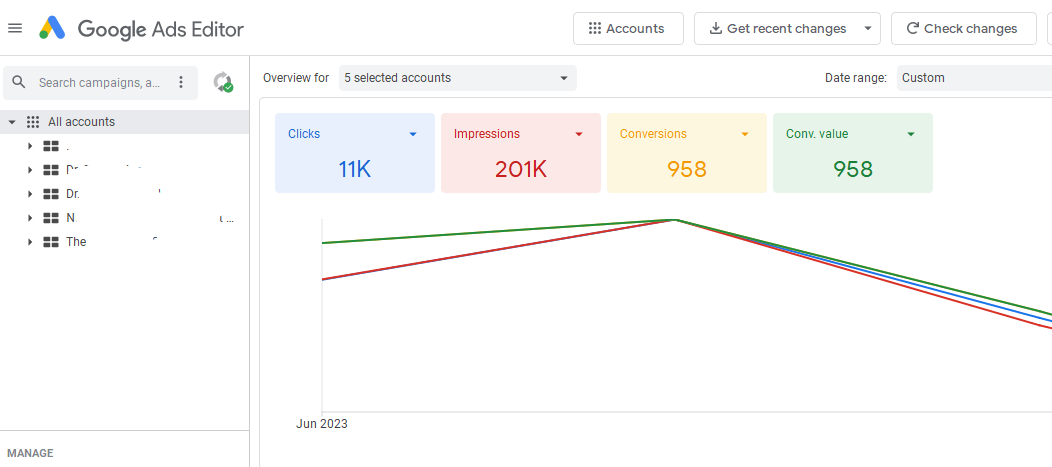
Task: Open the Accounts manager button
Action: pos(627,29)
